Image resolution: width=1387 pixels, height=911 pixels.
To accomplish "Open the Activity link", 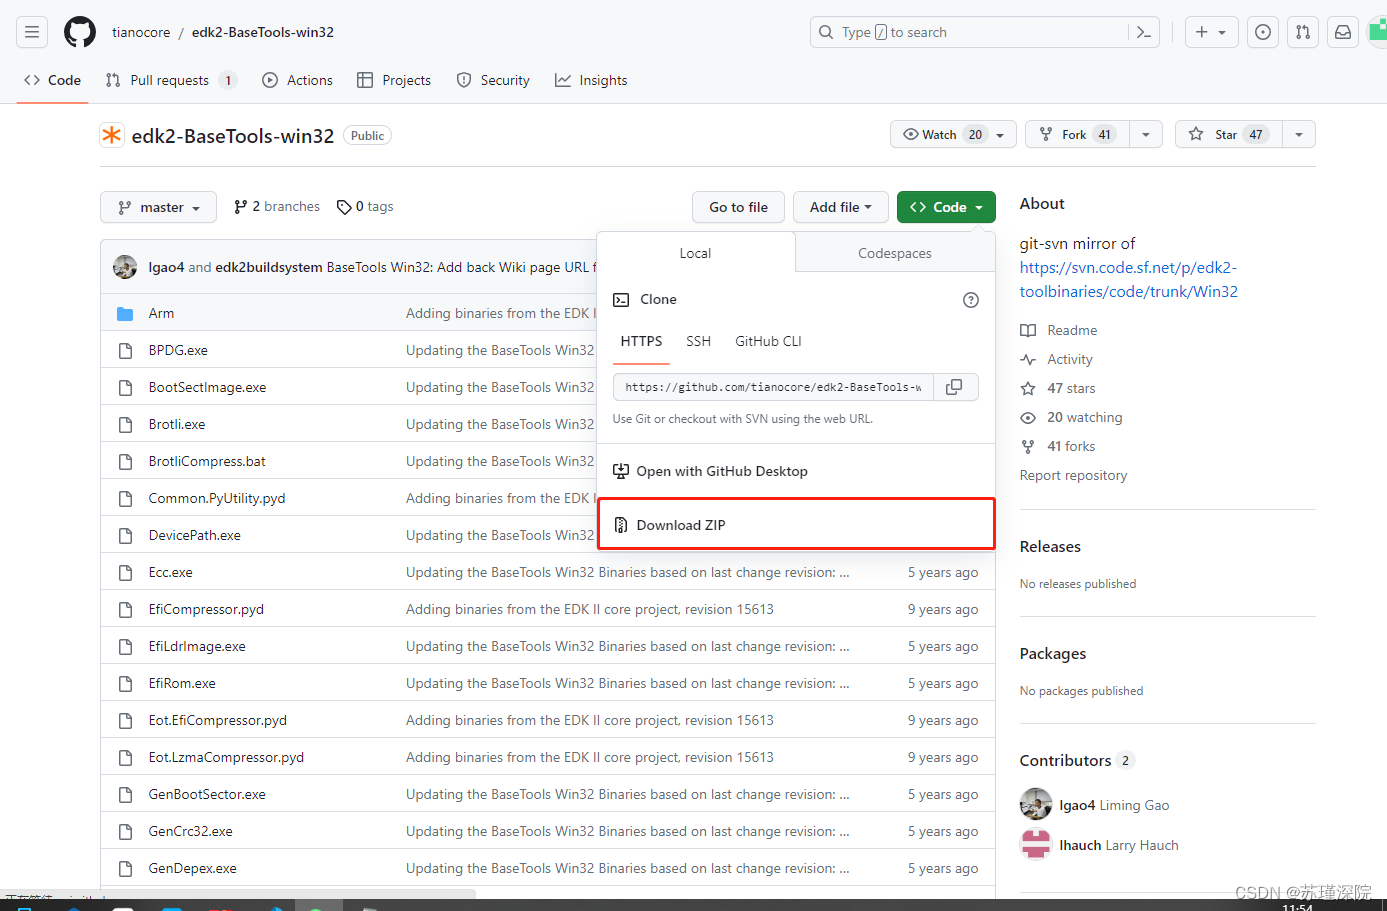I will click(1057, 359).
